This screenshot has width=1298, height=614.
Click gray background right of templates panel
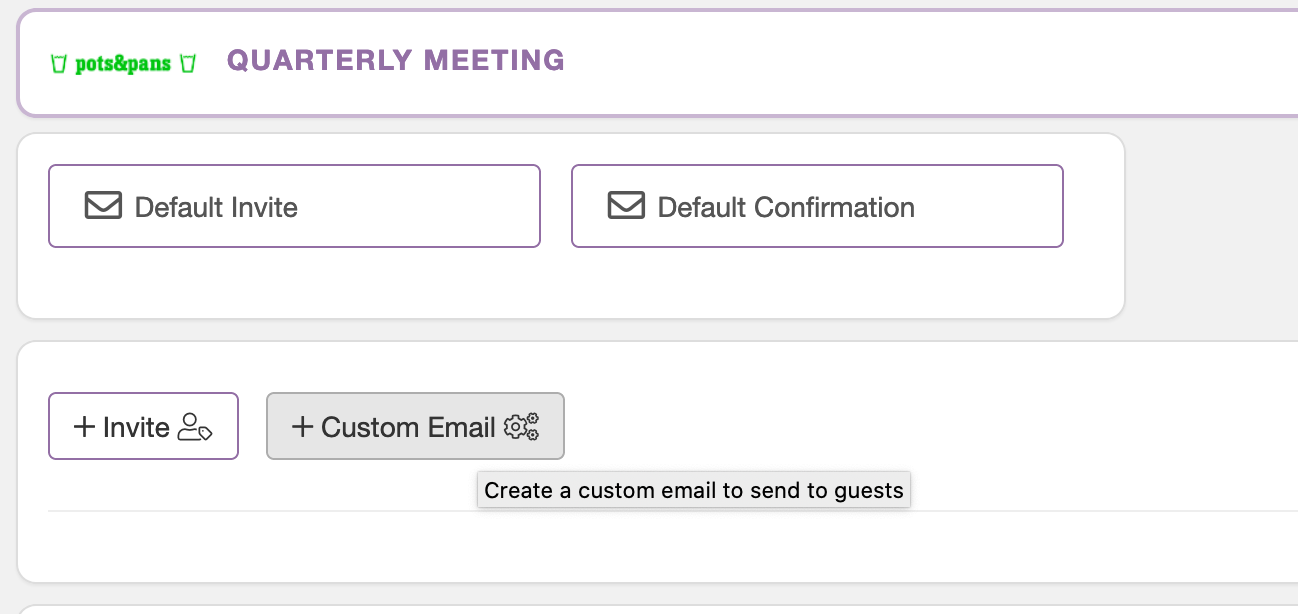(1212, 227)
